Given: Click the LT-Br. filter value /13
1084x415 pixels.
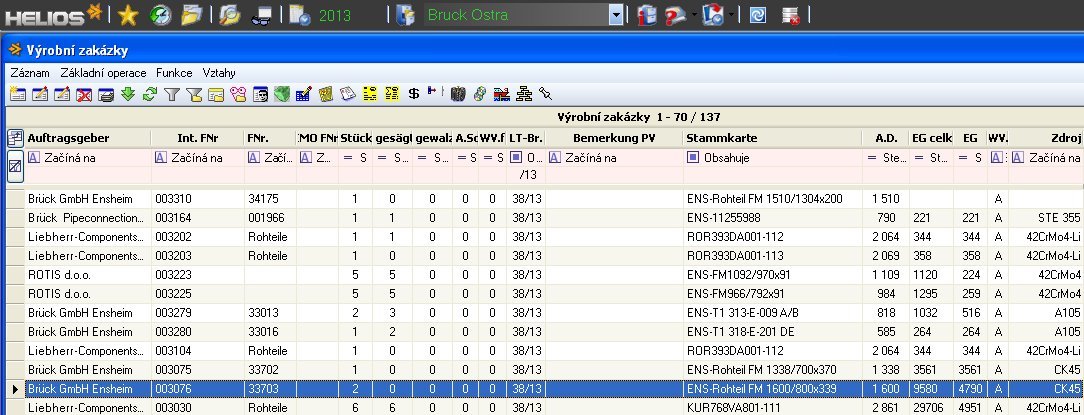Looking at the screenshot, I should [x=527, y=175].
